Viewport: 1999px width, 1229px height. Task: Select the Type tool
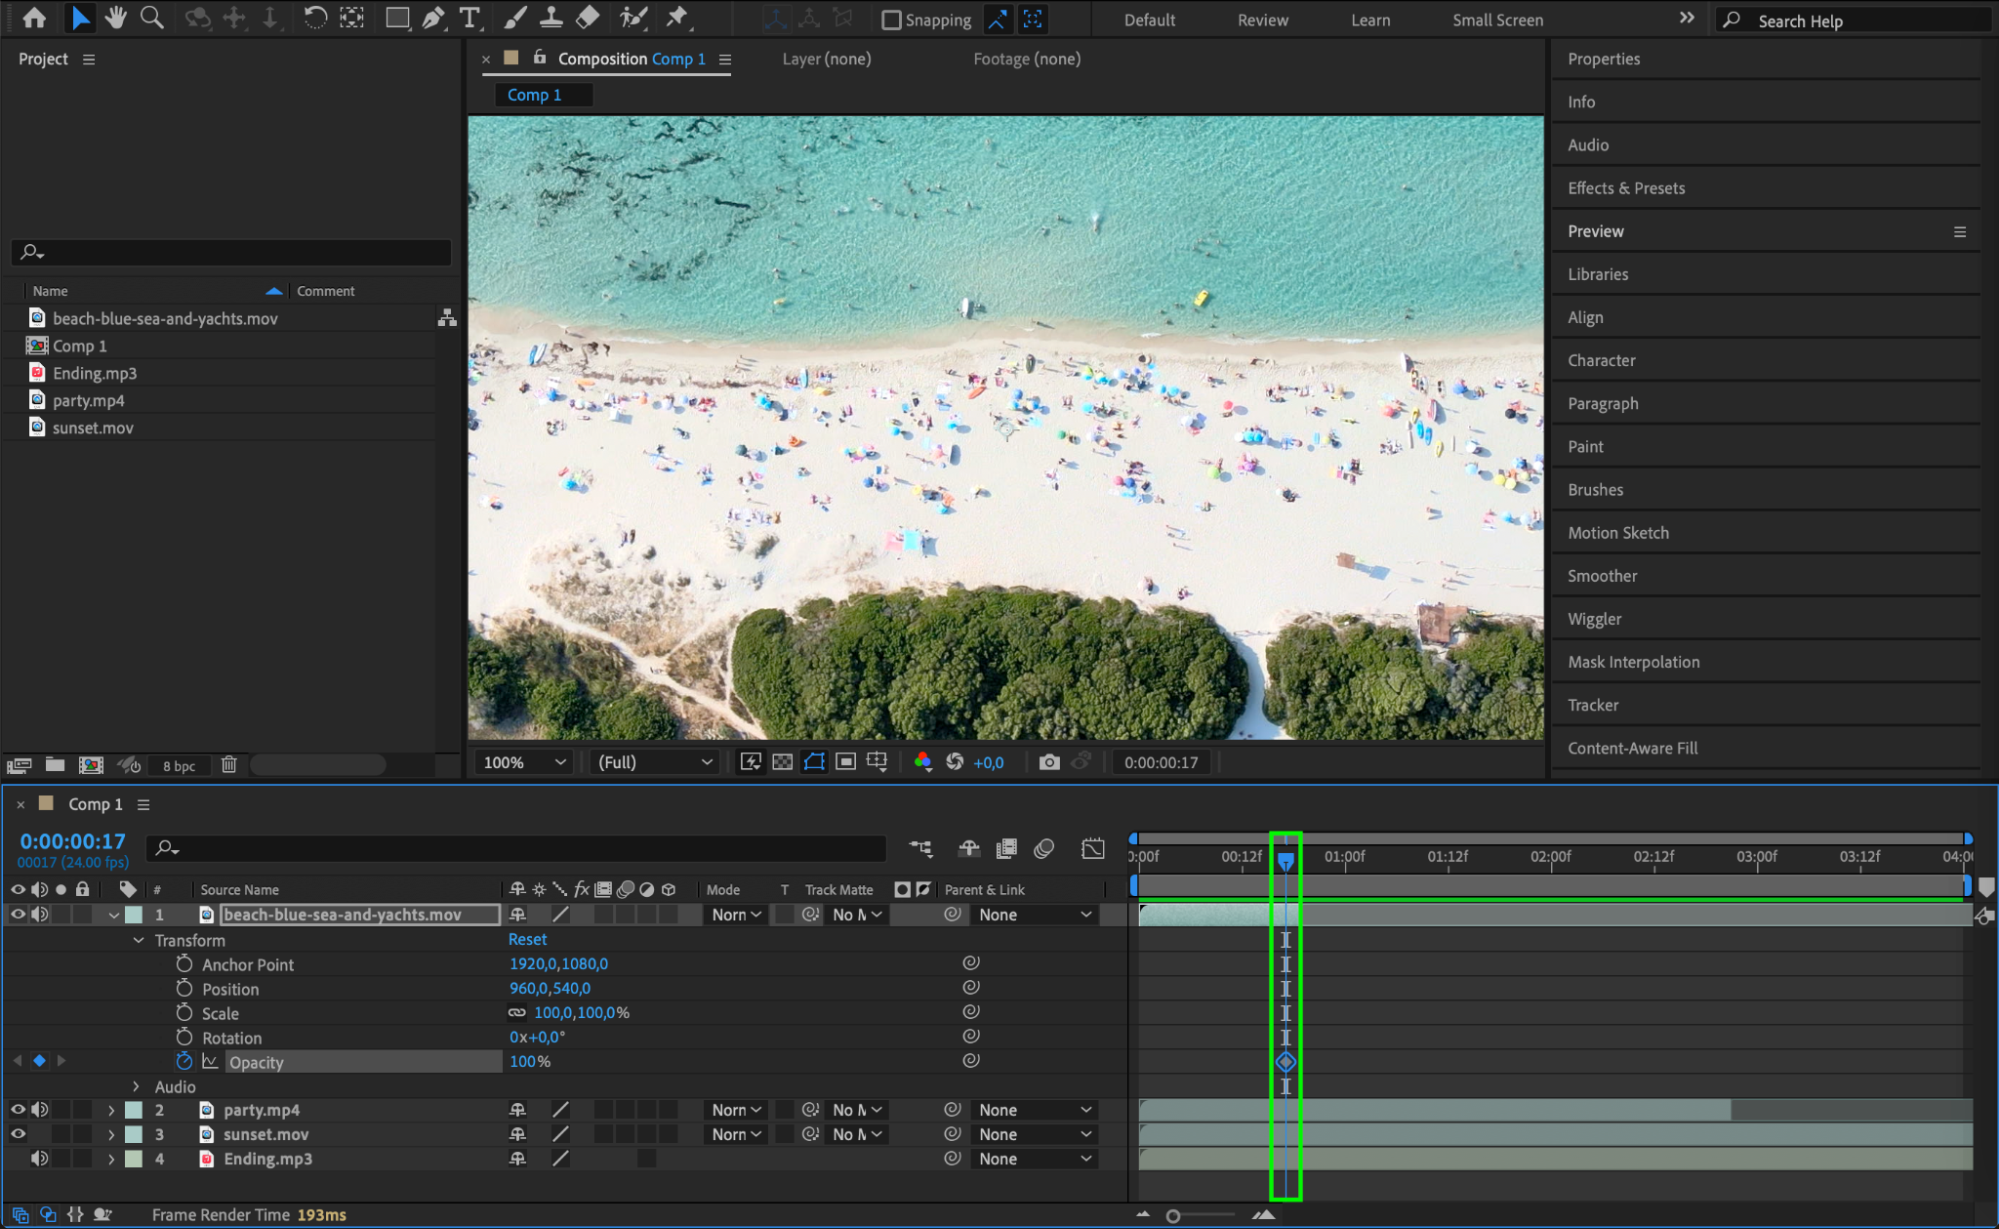click(x=469, y=17)
